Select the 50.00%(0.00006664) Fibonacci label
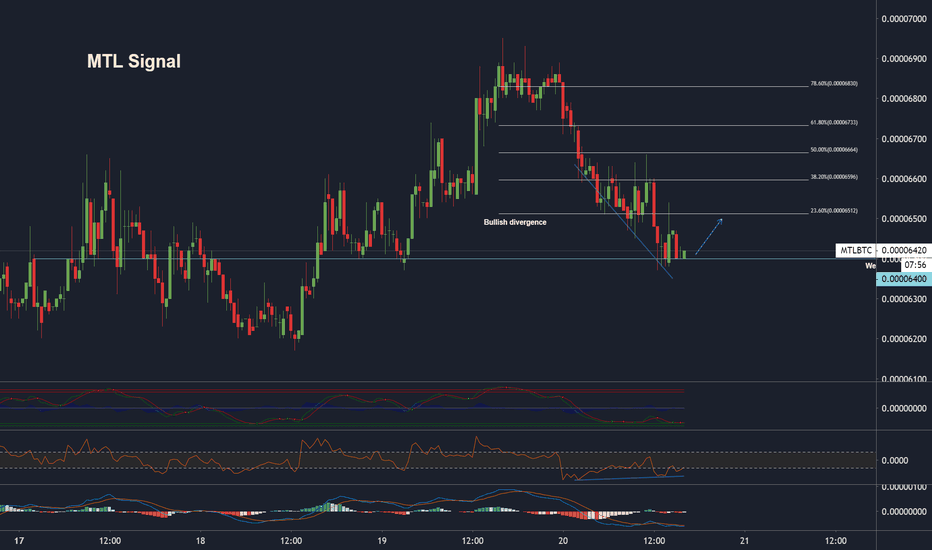The height and width of the screenshot is (550, 932). coord(833,150)
